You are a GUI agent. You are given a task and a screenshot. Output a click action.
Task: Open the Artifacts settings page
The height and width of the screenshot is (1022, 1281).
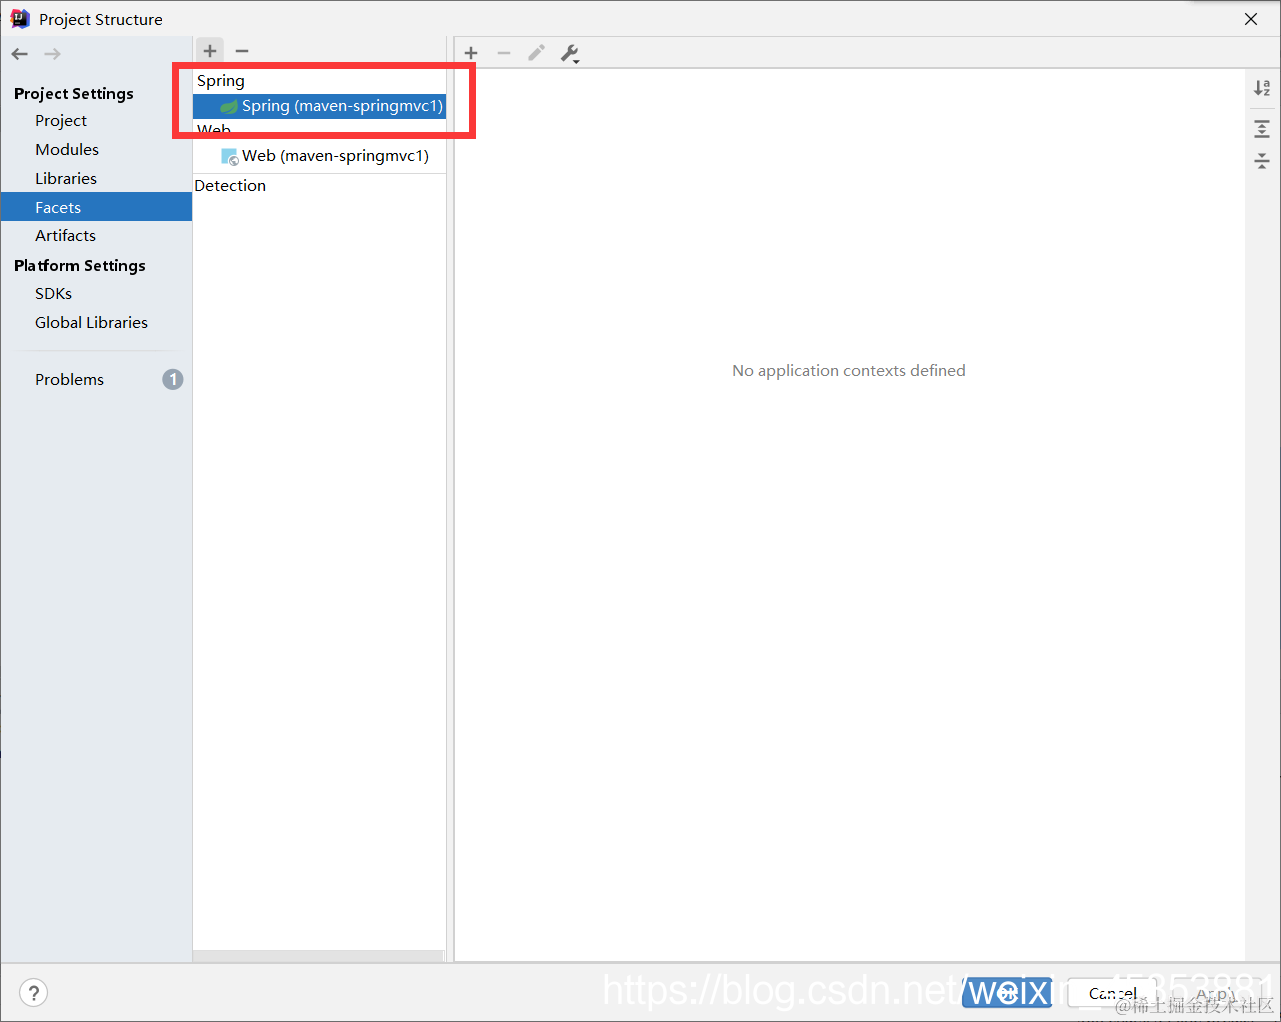click(x=65, y=235)
